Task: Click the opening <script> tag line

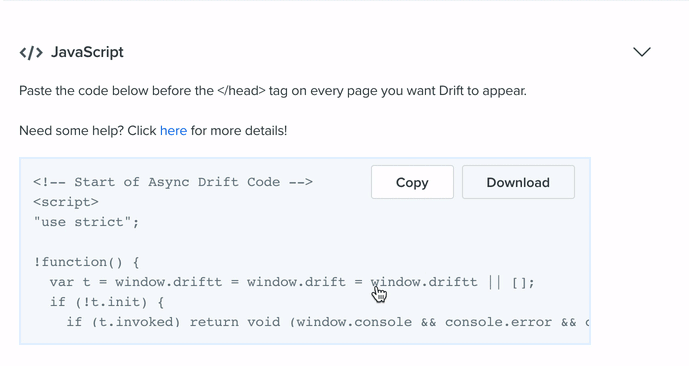Action: tap(66, 202)
